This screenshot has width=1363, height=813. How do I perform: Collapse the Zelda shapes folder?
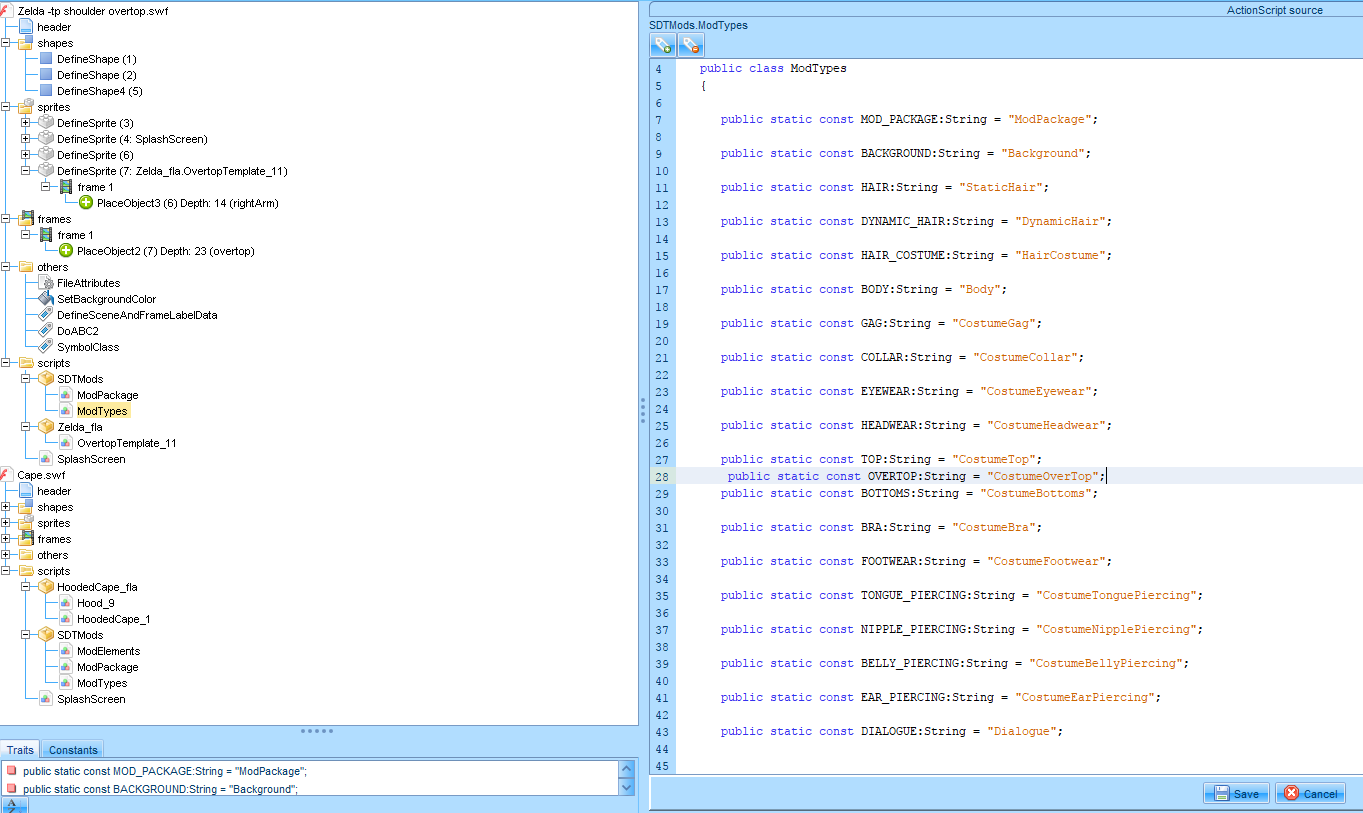coord(7,43)
